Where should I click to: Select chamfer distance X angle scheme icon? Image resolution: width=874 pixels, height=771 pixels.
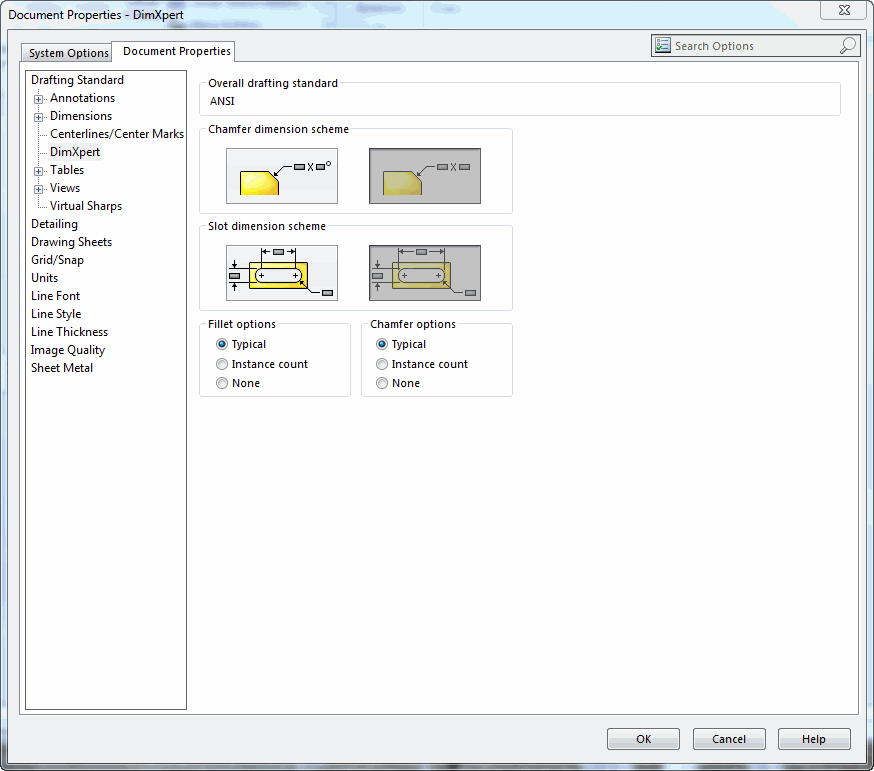(281, 176)
